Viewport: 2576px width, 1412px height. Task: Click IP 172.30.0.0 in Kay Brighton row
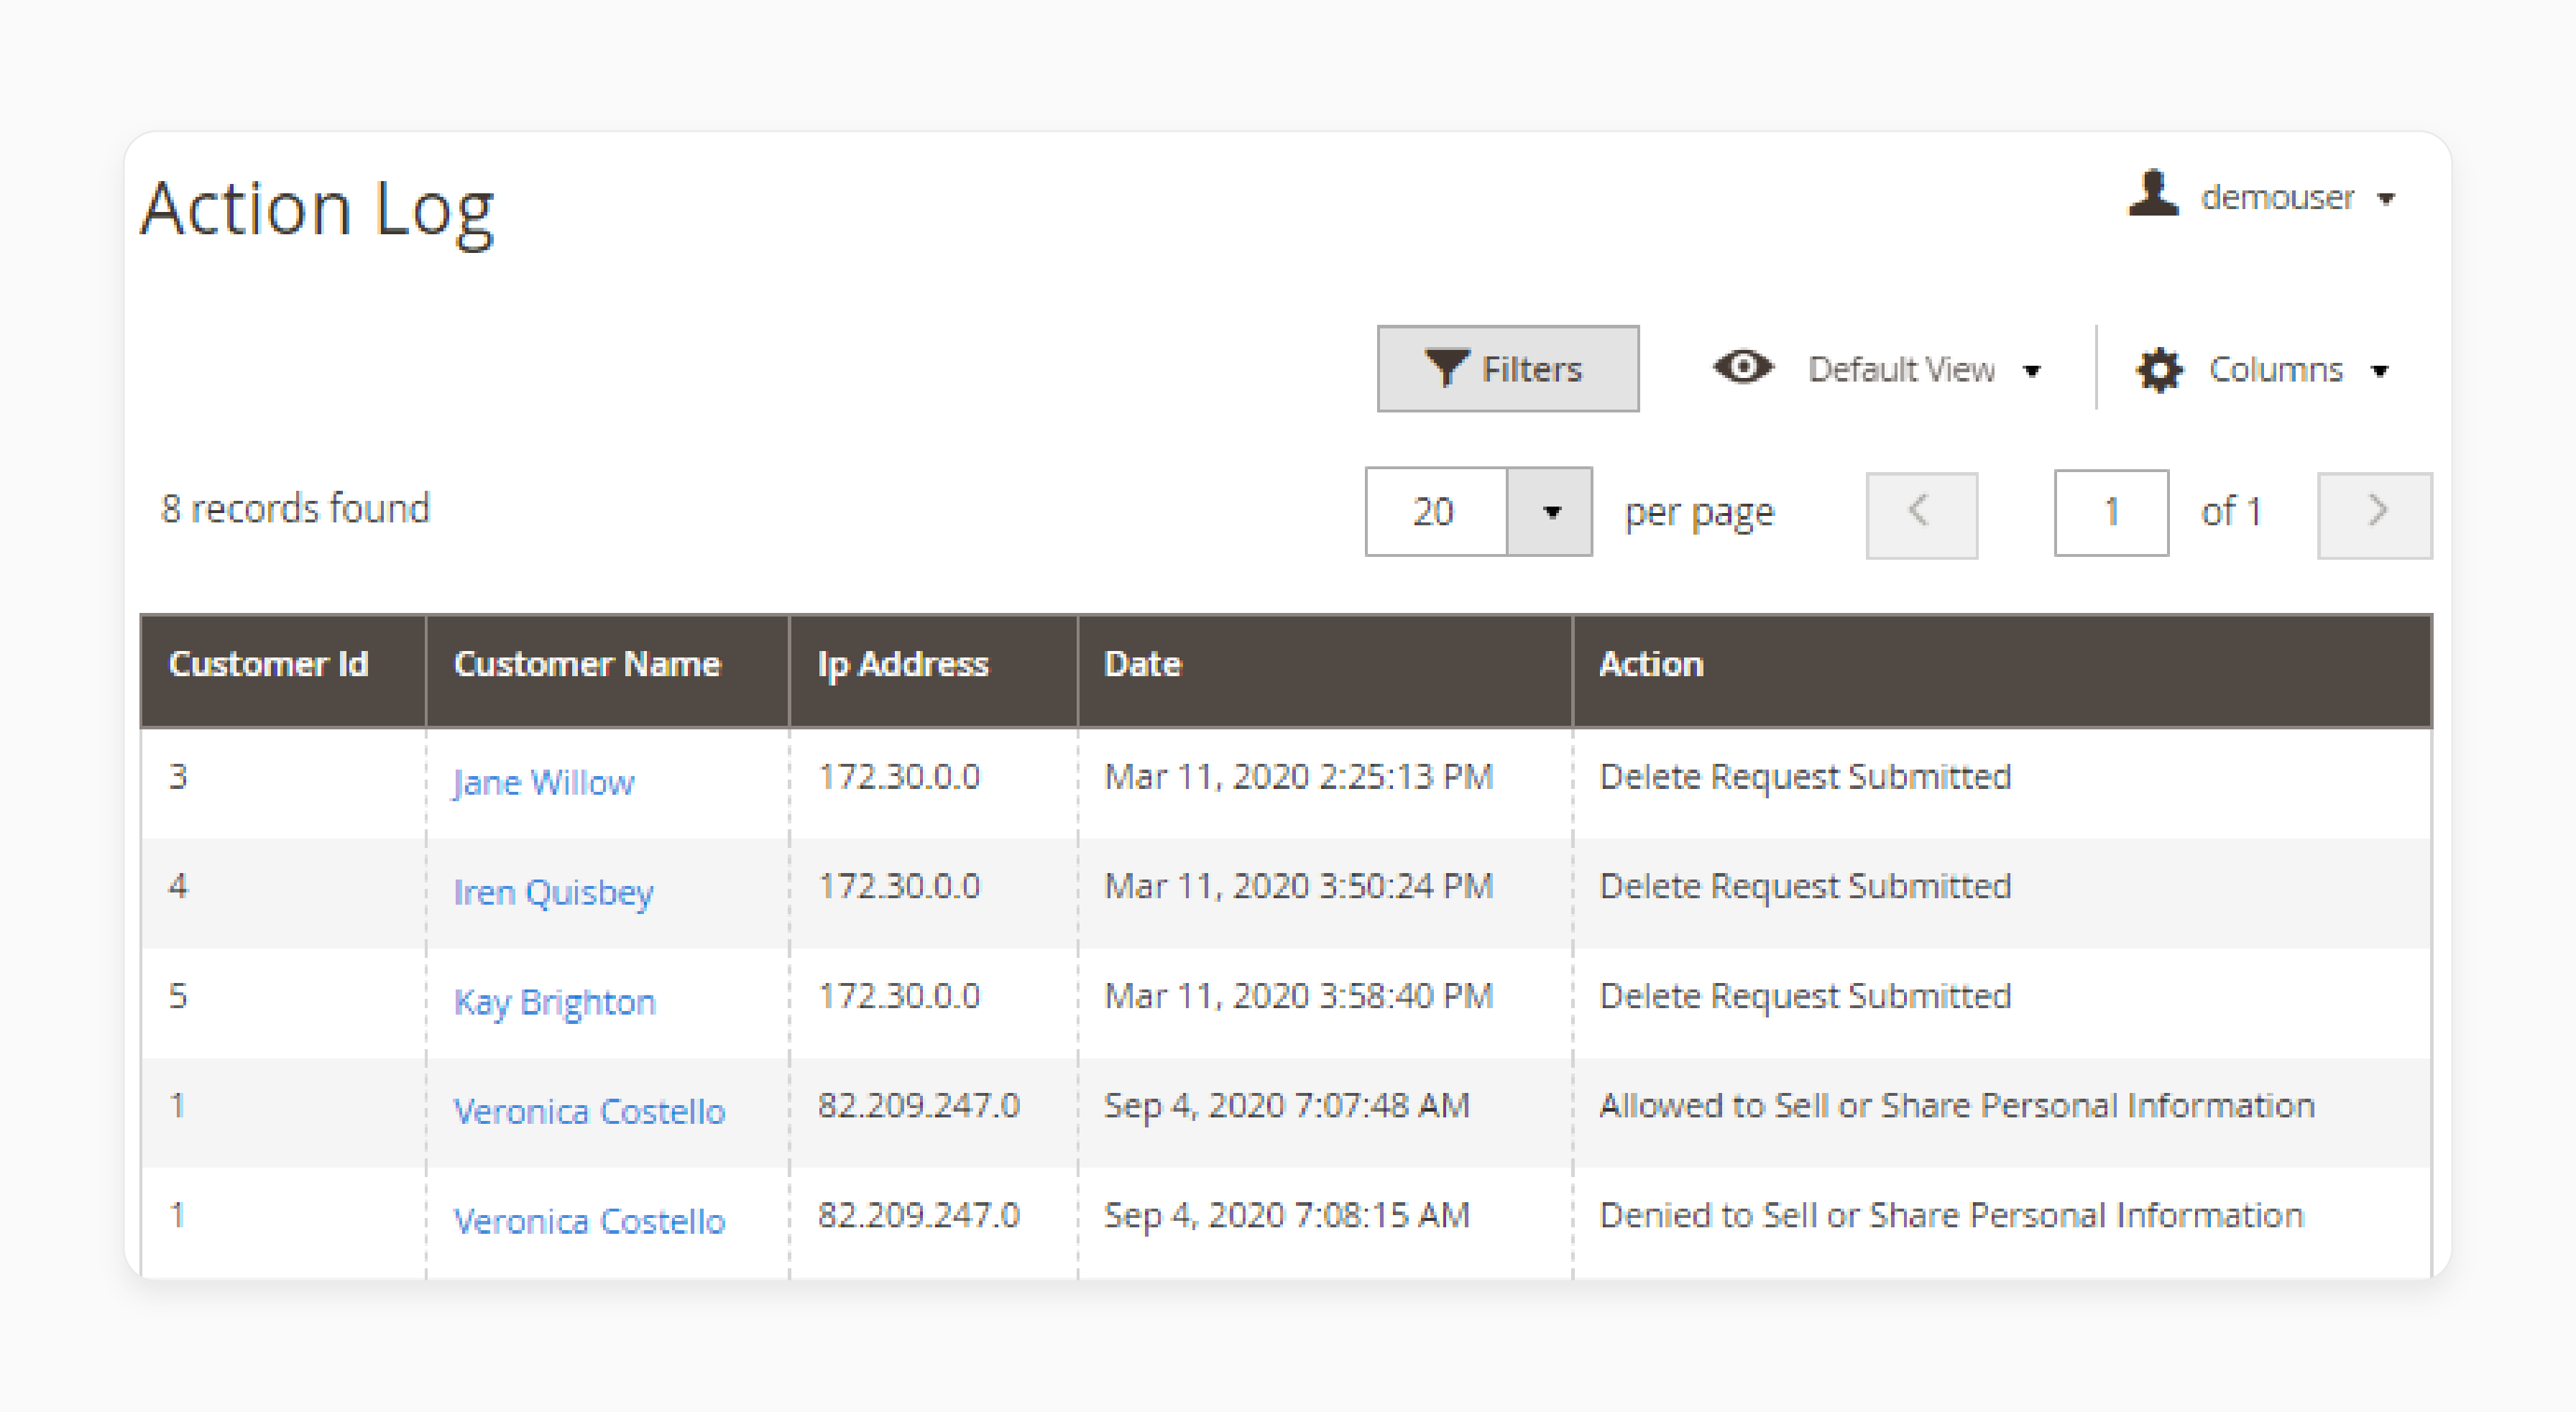tap(899, 997)
